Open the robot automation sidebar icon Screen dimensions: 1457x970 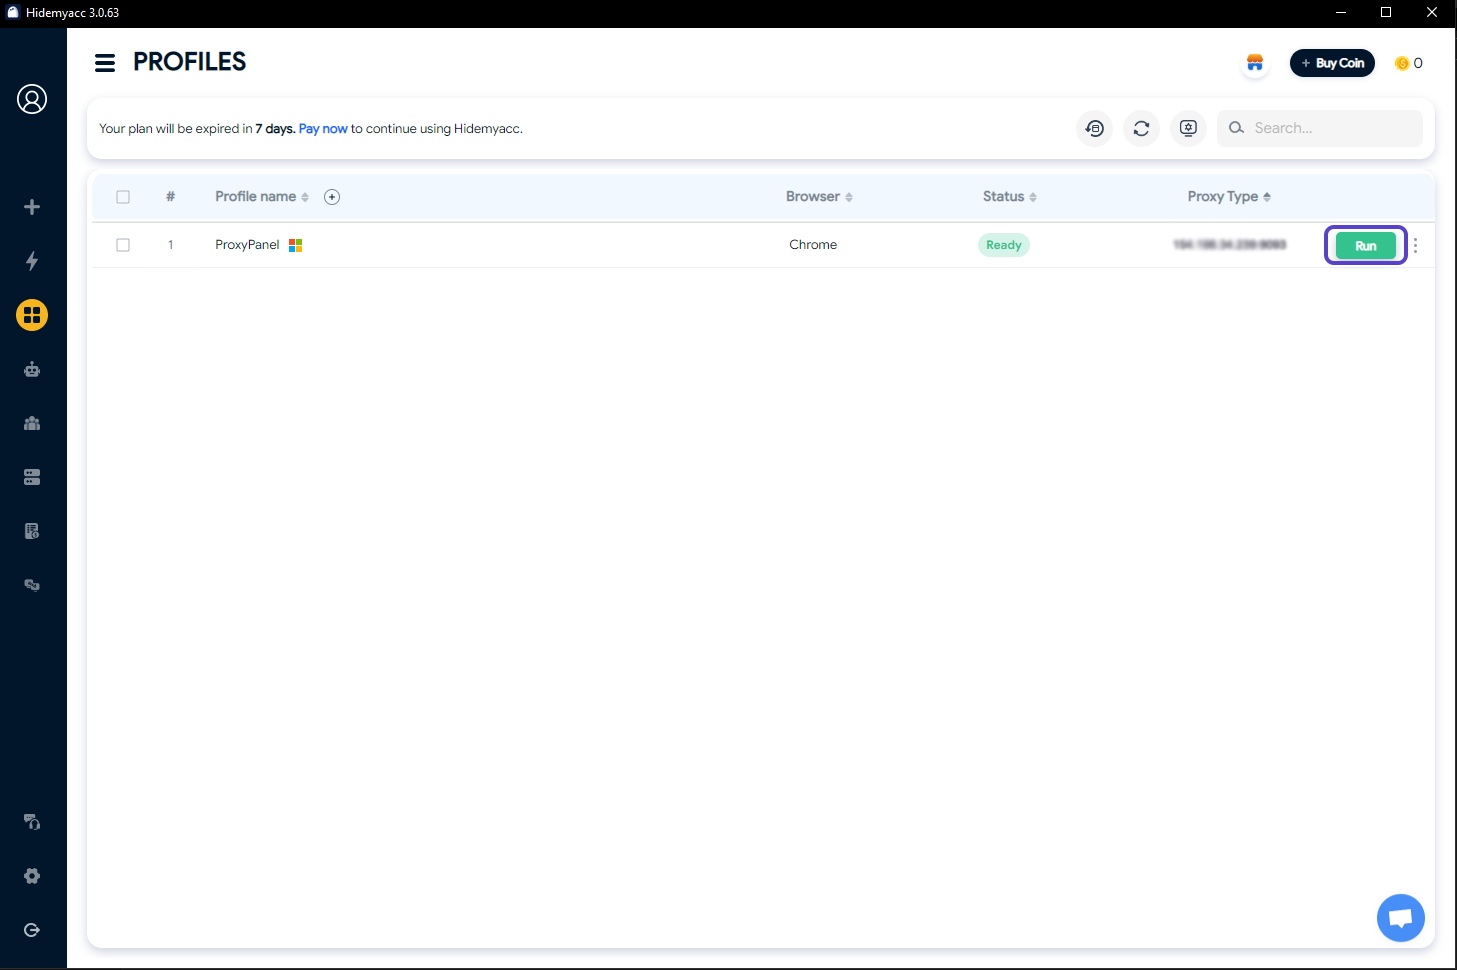coord(32,369)
